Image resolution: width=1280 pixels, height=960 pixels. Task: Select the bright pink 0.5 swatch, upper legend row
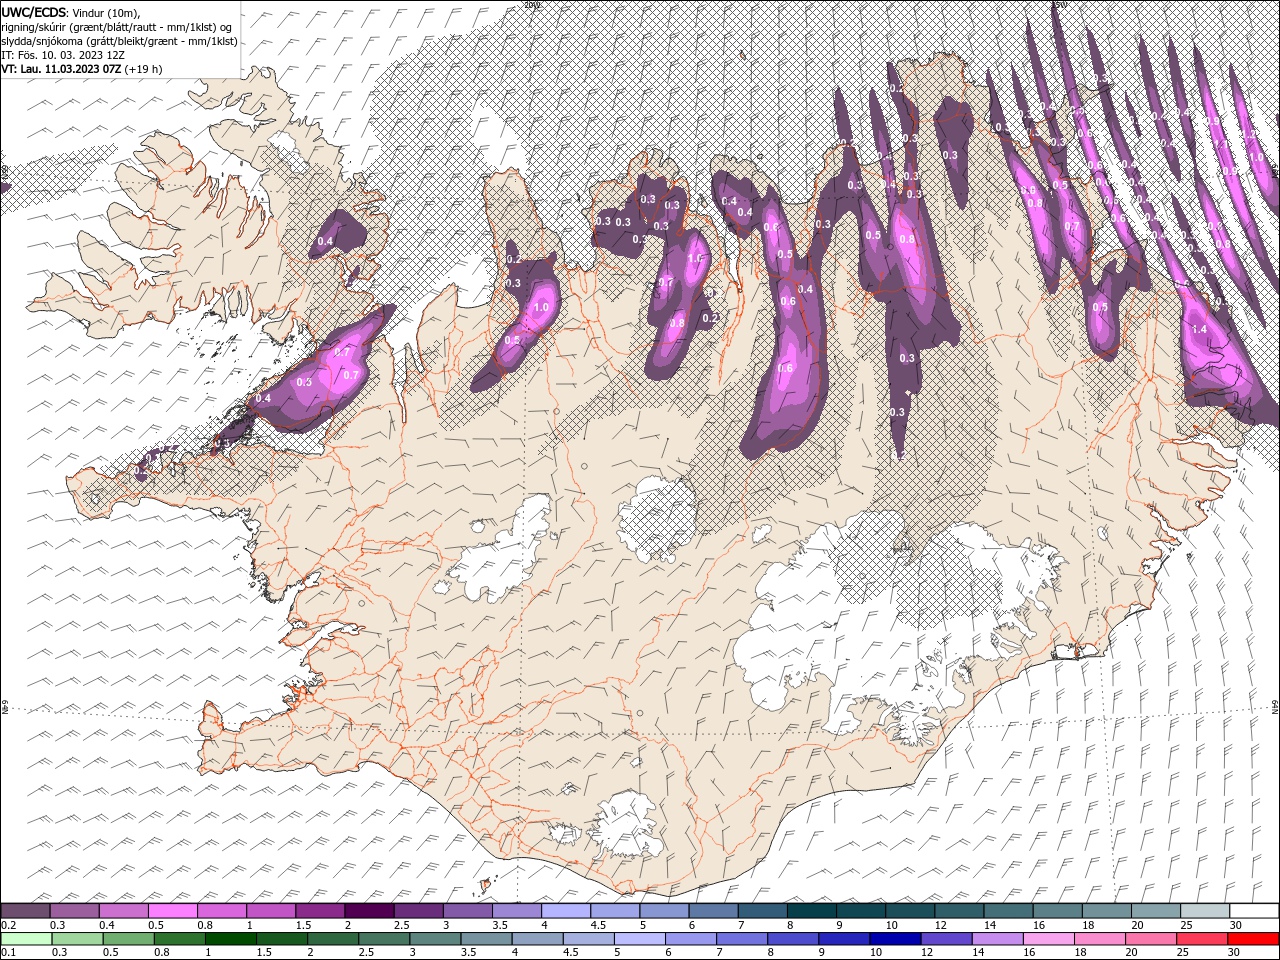point(172,911)
